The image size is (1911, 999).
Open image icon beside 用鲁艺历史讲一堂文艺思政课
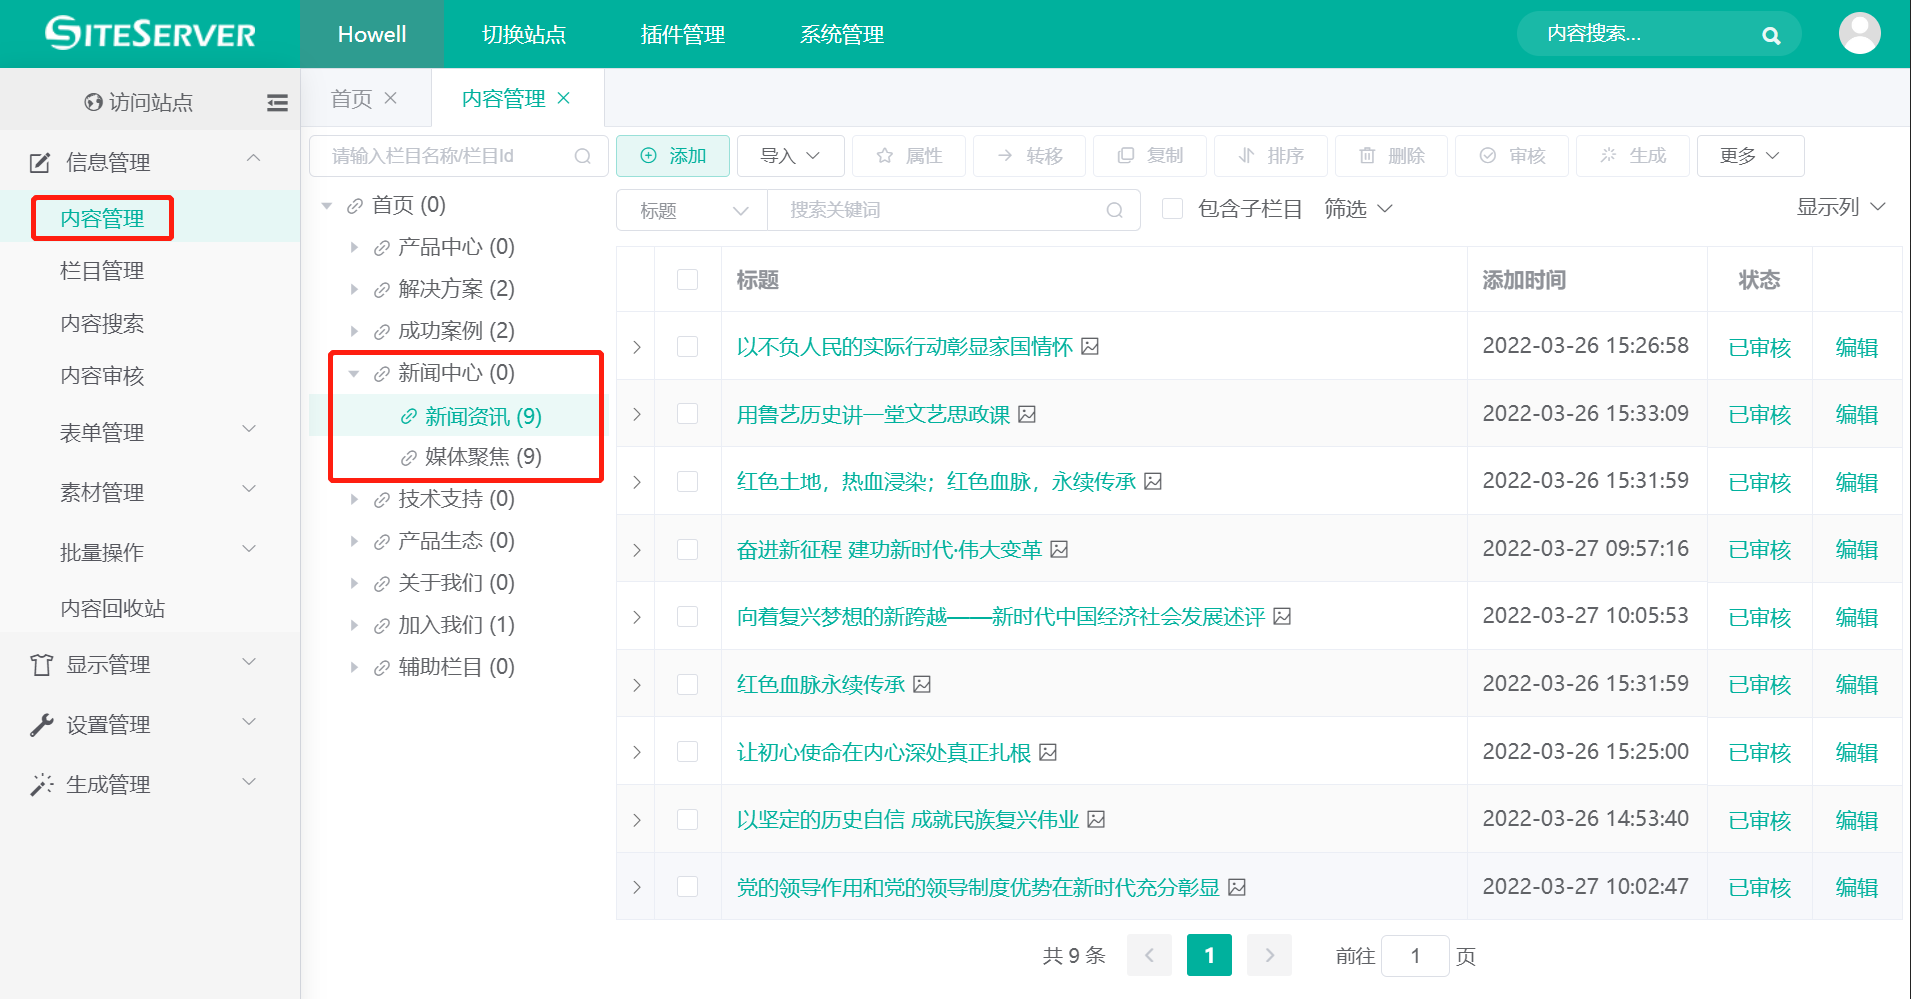click(x=1027, y=414)
